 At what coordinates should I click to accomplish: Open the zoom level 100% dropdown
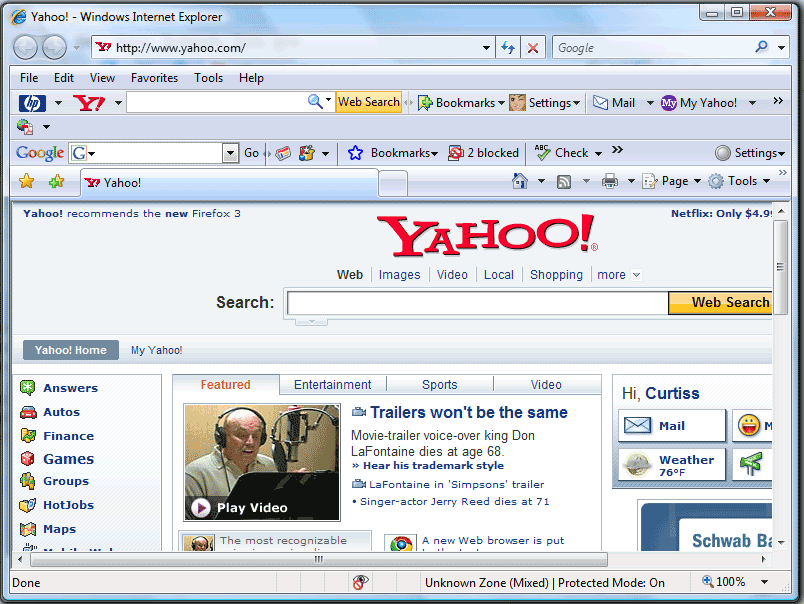tap(765, 582)
